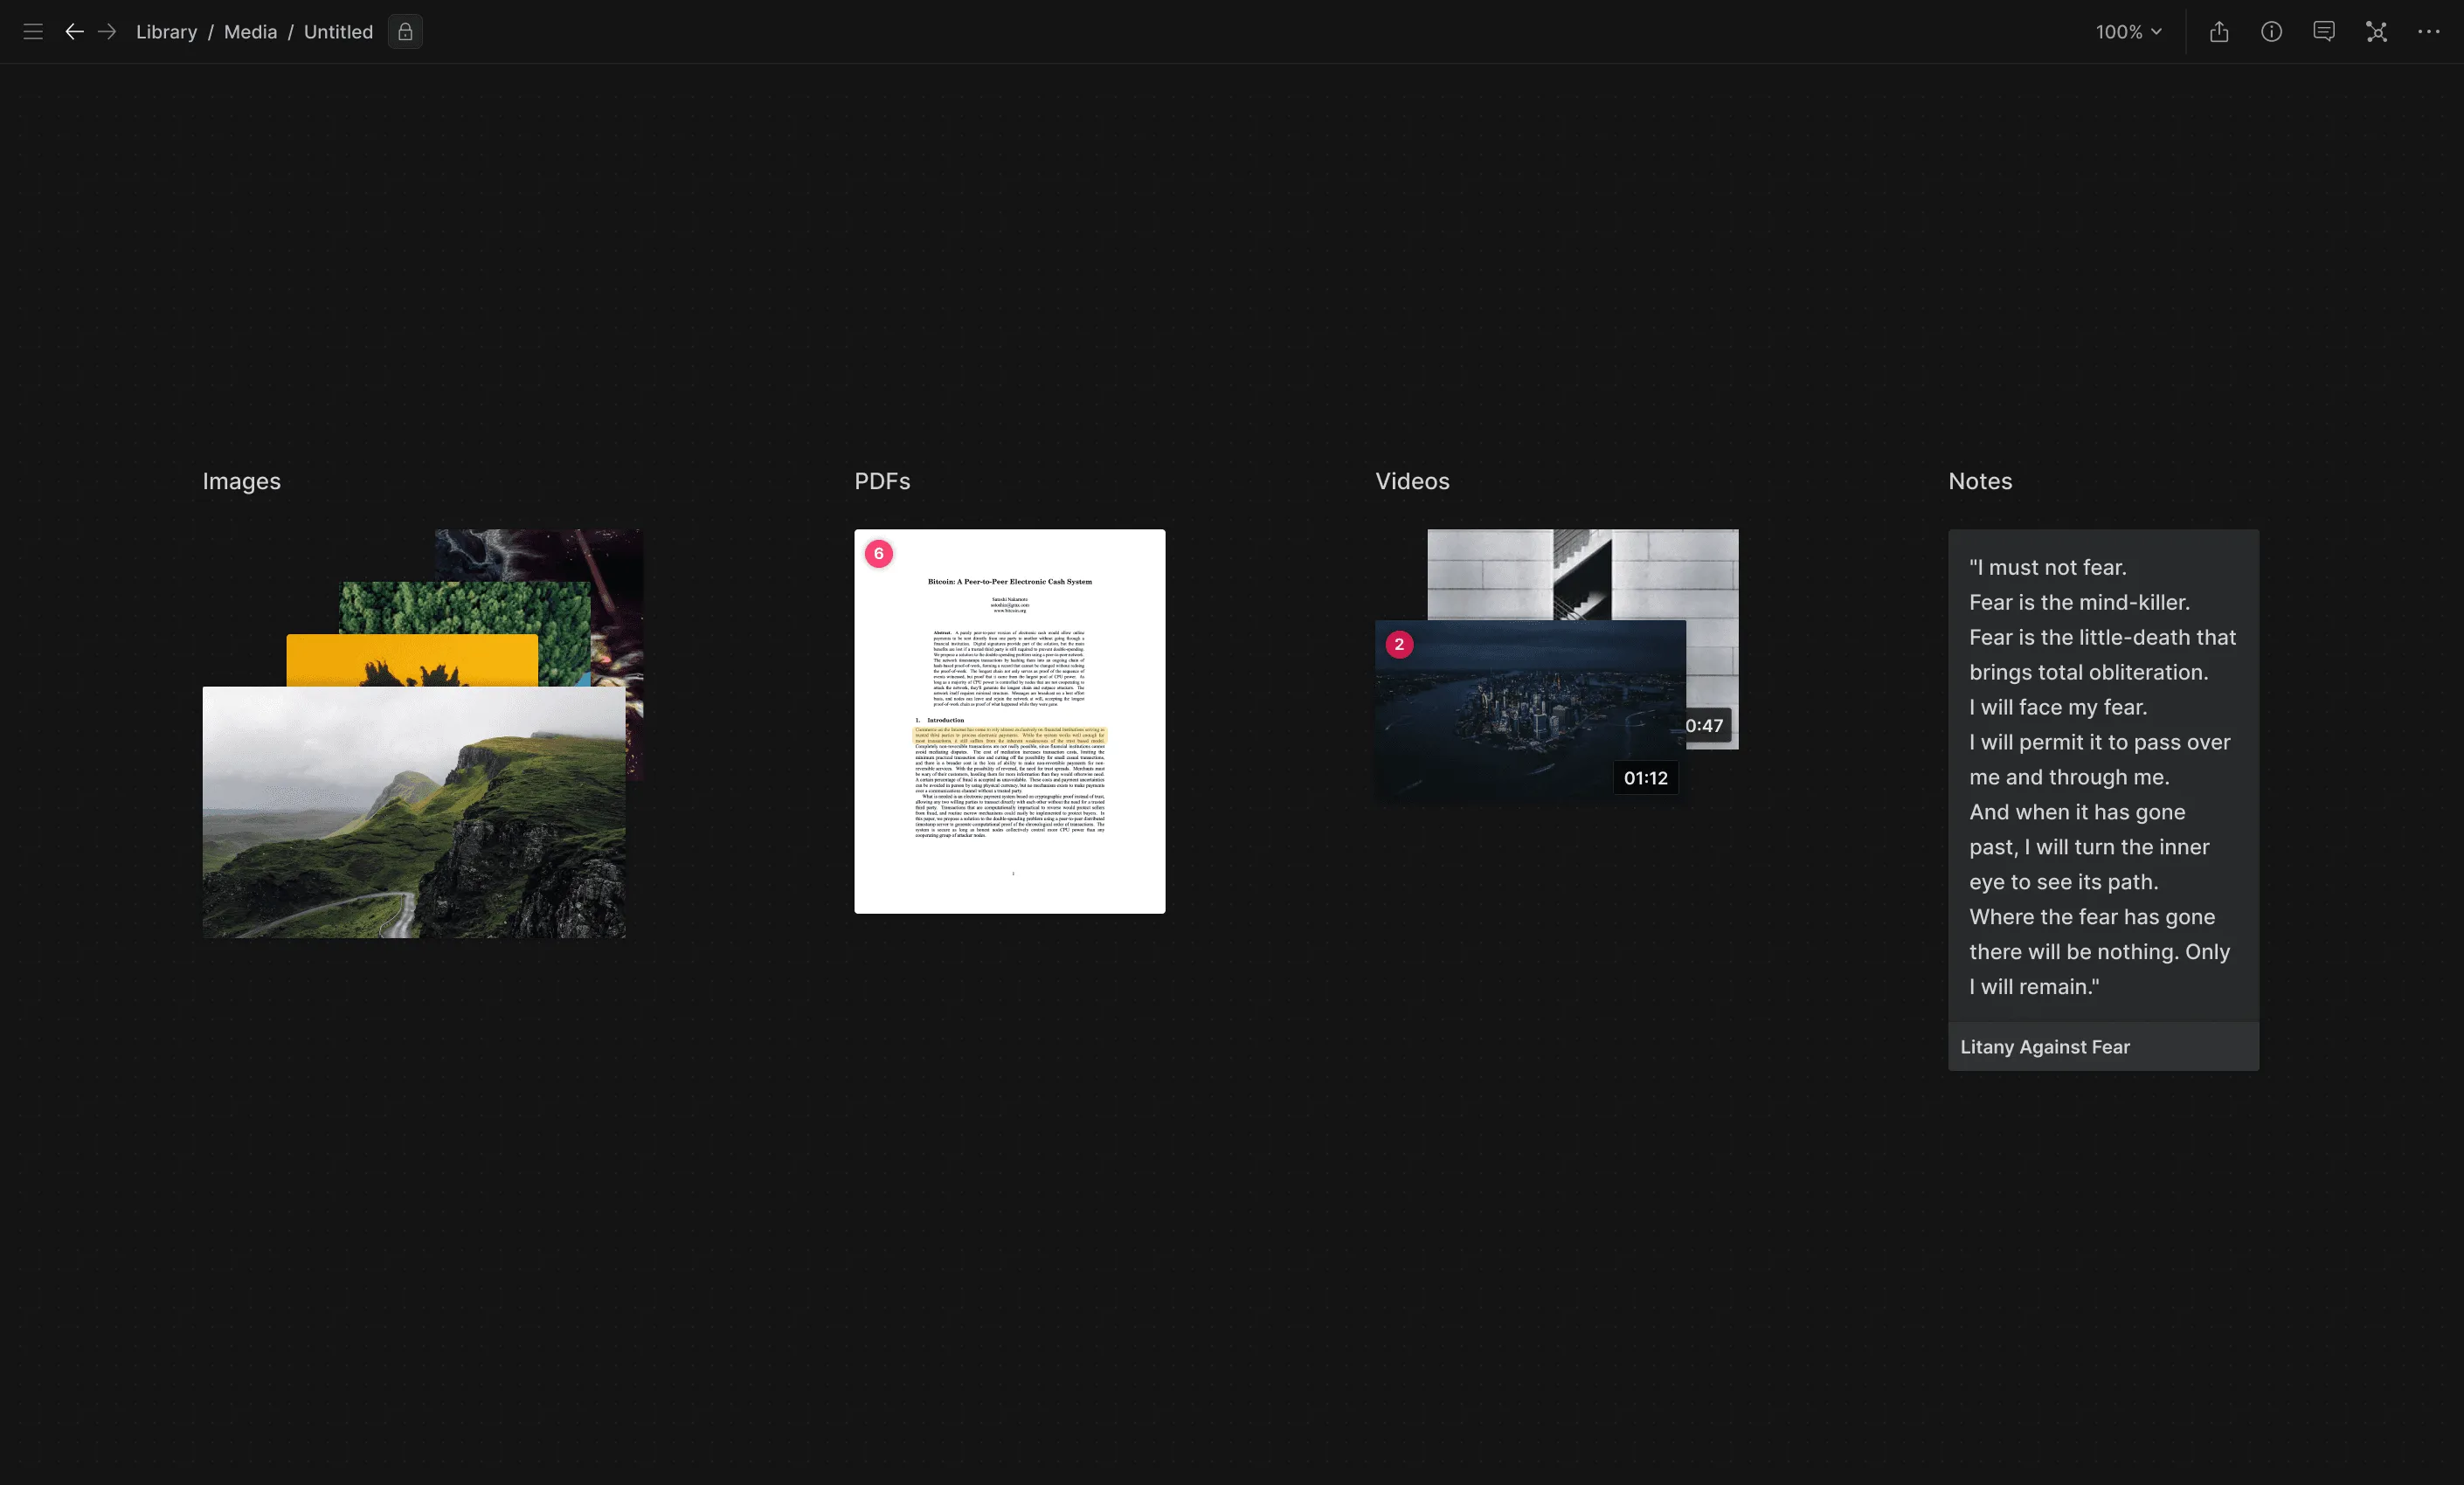
Task: Select the Videos section label
Action: coord(1412,481)
